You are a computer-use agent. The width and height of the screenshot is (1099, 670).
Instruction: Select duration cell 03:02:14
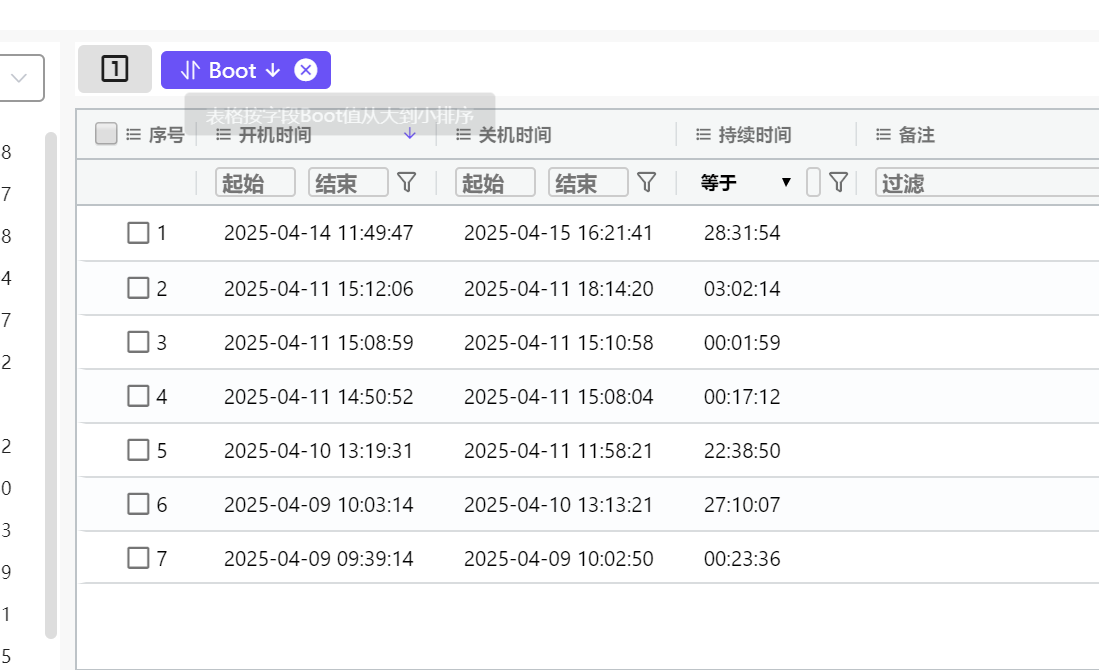click(742, 289)
